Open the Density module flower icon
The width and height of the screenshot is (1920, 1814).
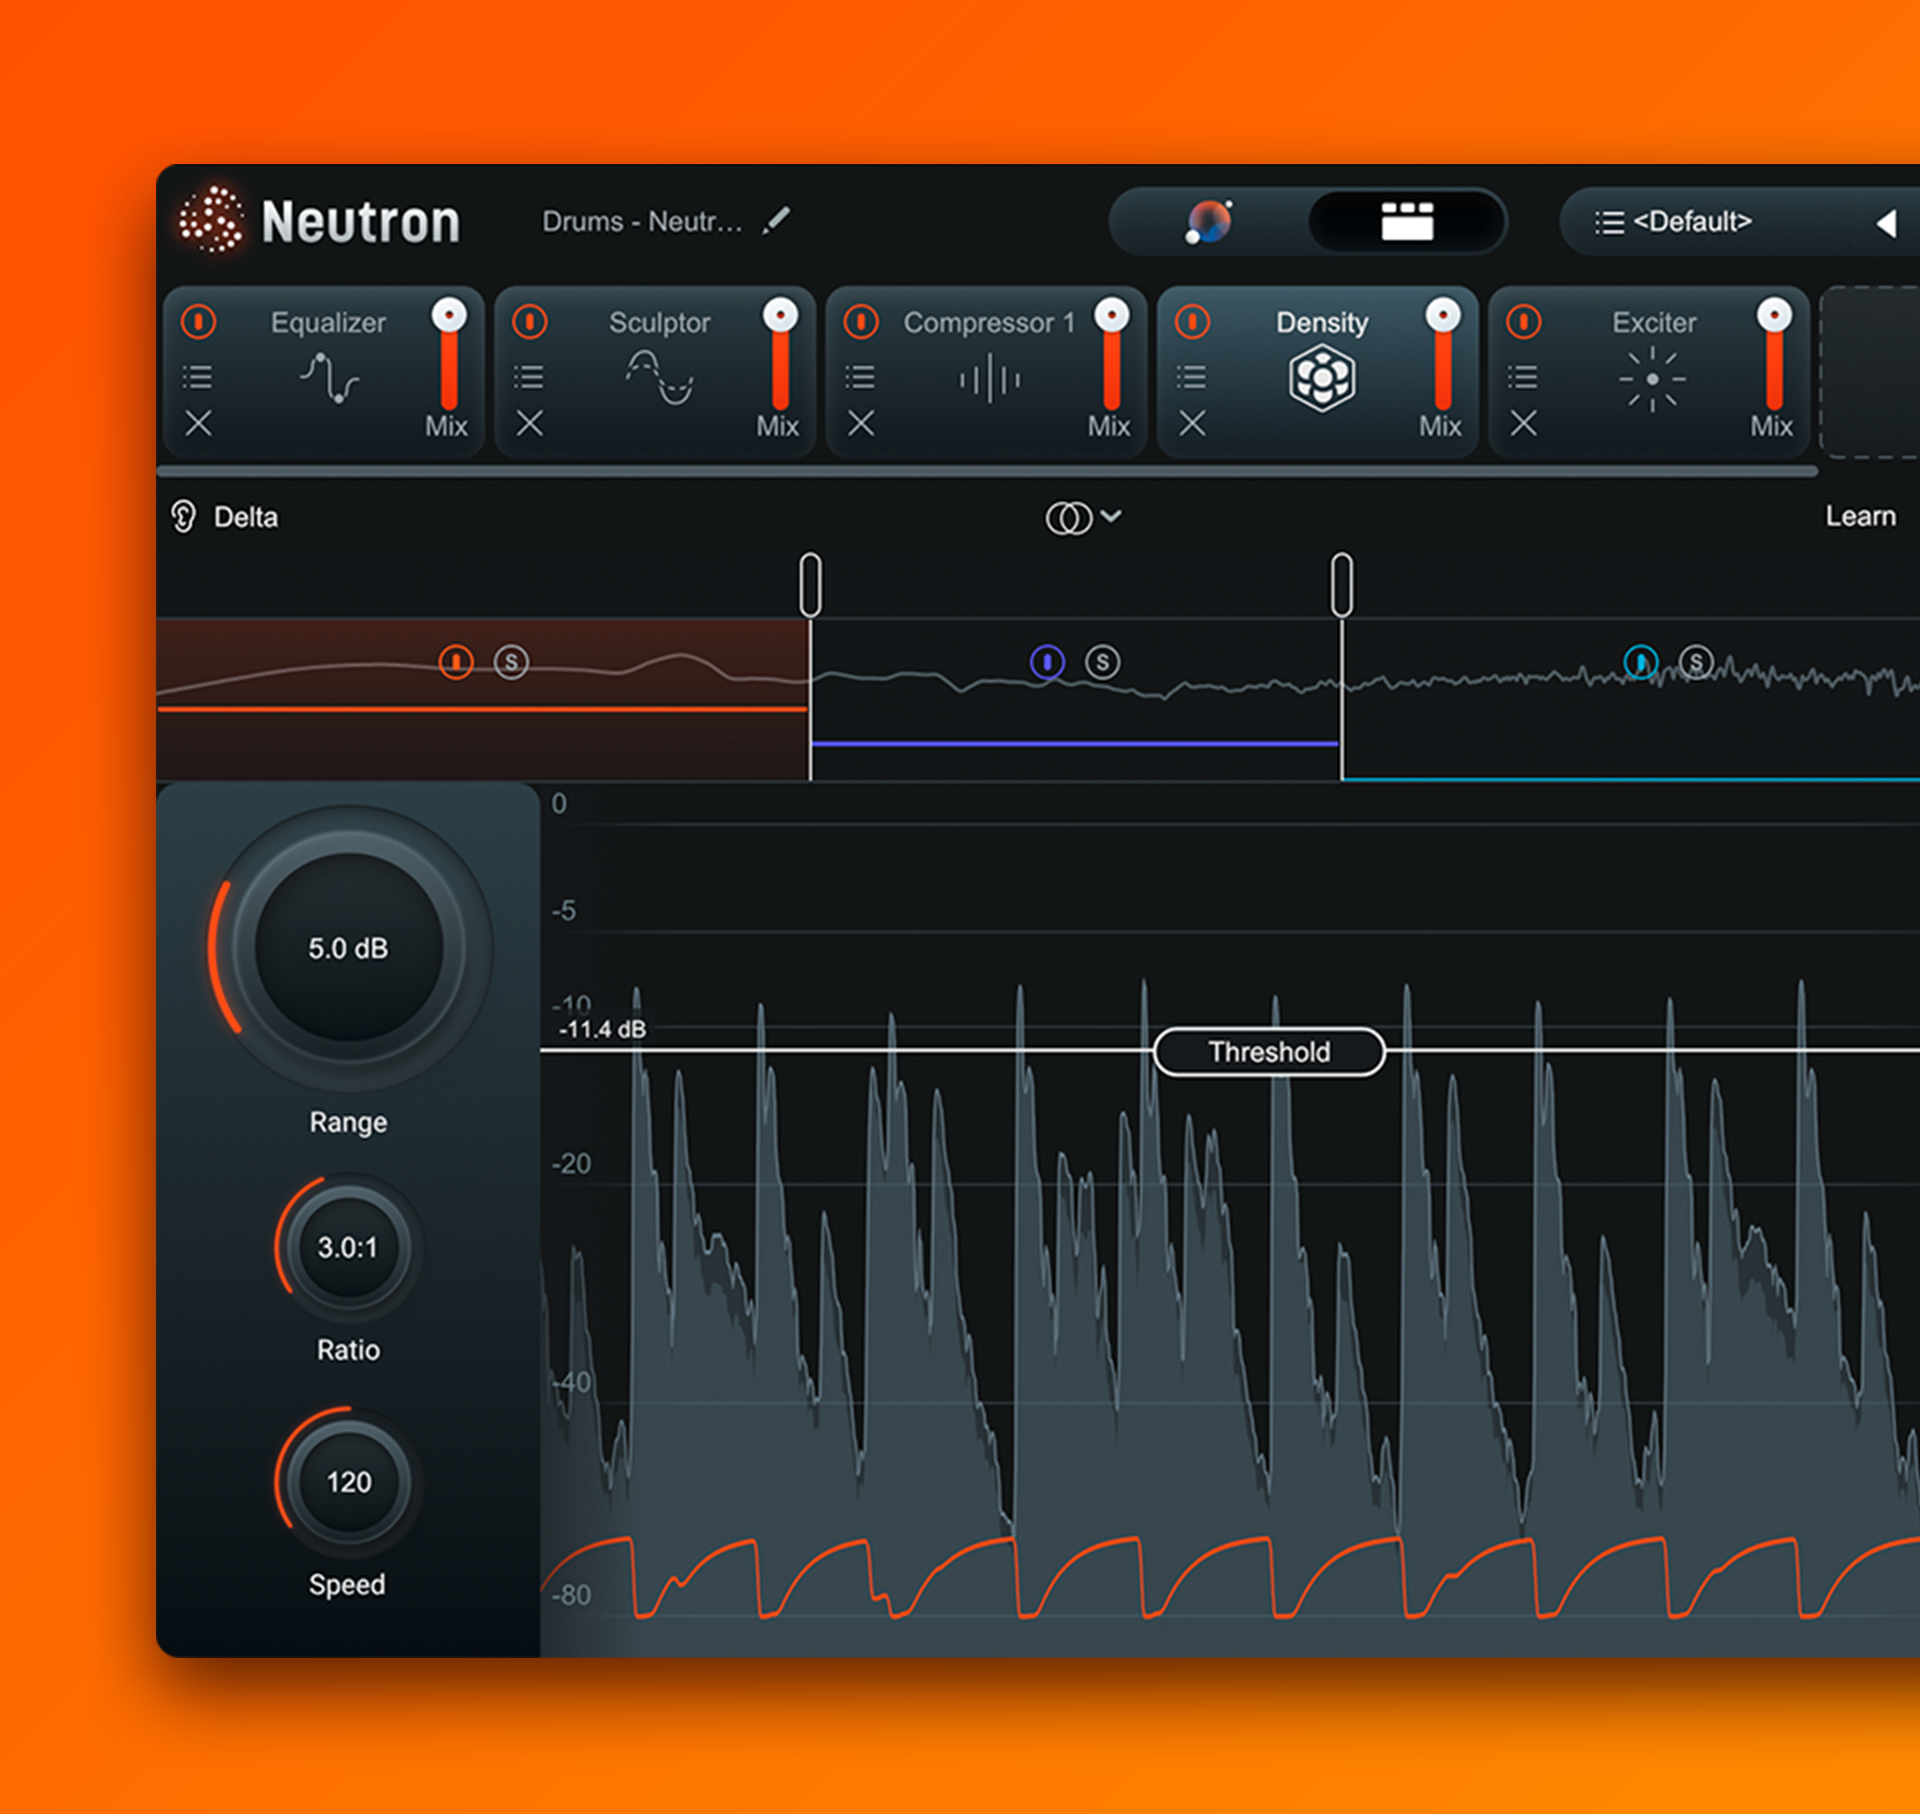[x=1322, y=378]
